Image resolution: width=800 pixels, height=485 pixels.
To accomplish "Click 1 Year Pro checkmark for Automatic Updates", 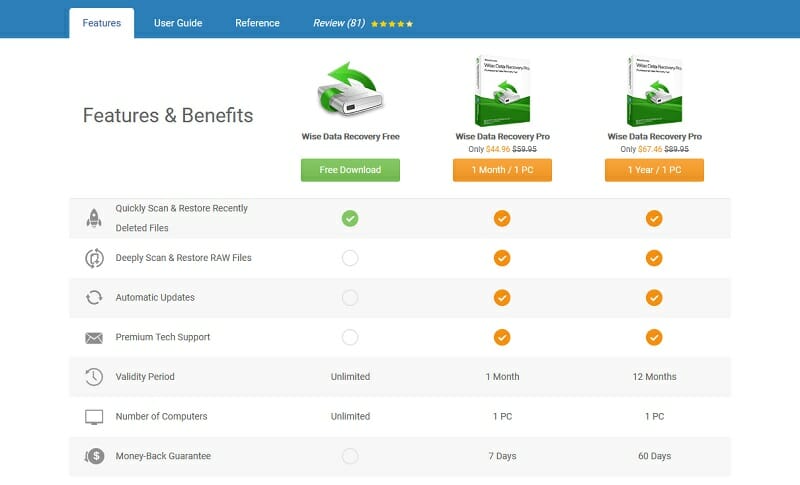I will point(654,297).
